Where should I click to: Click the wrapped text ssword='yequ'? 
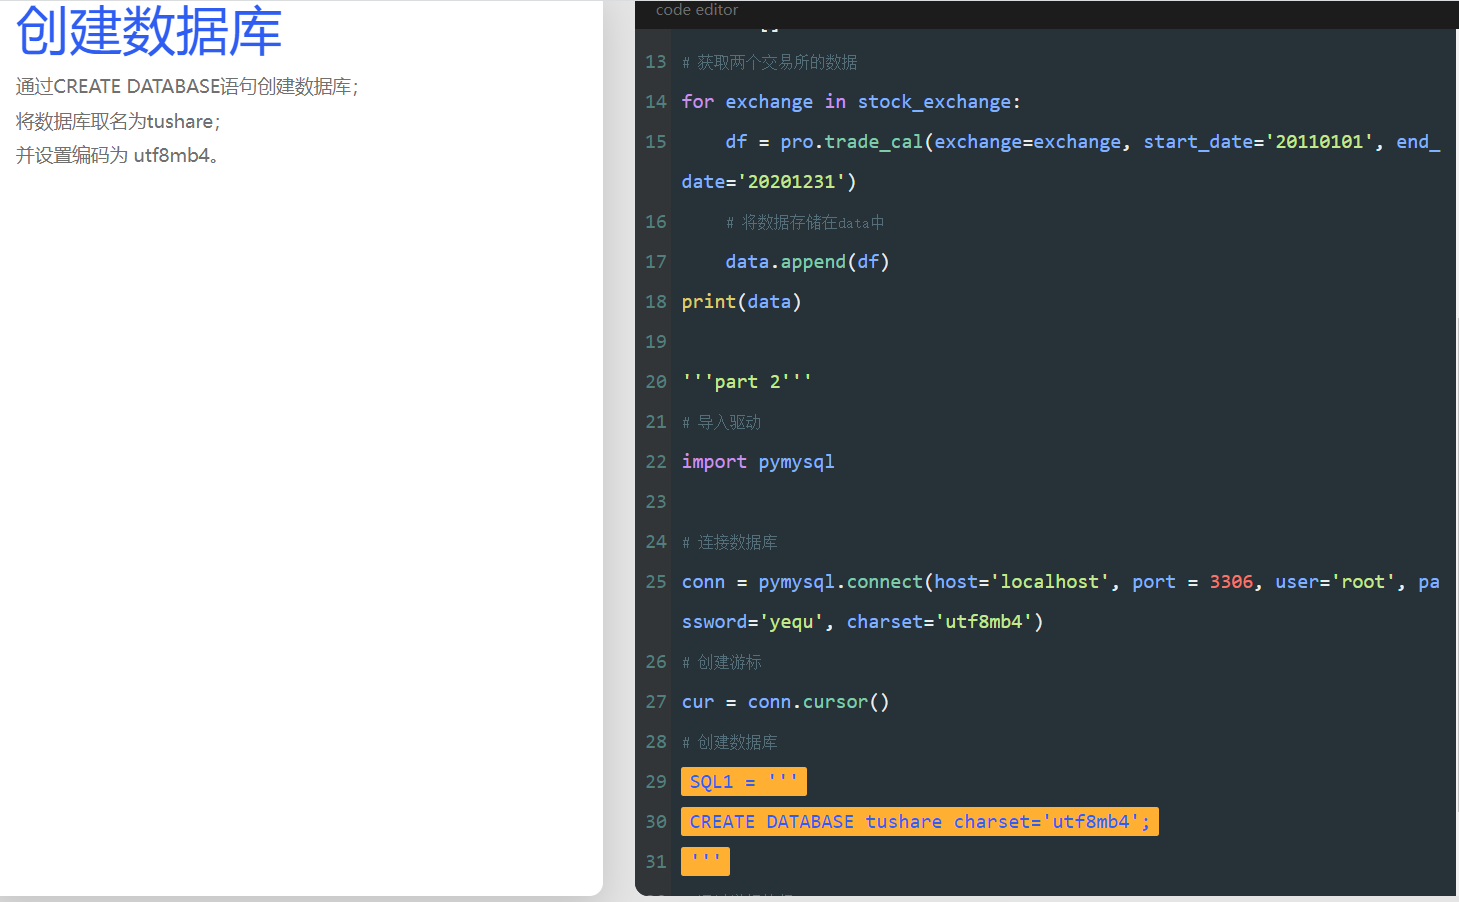(x=753, y=622)
